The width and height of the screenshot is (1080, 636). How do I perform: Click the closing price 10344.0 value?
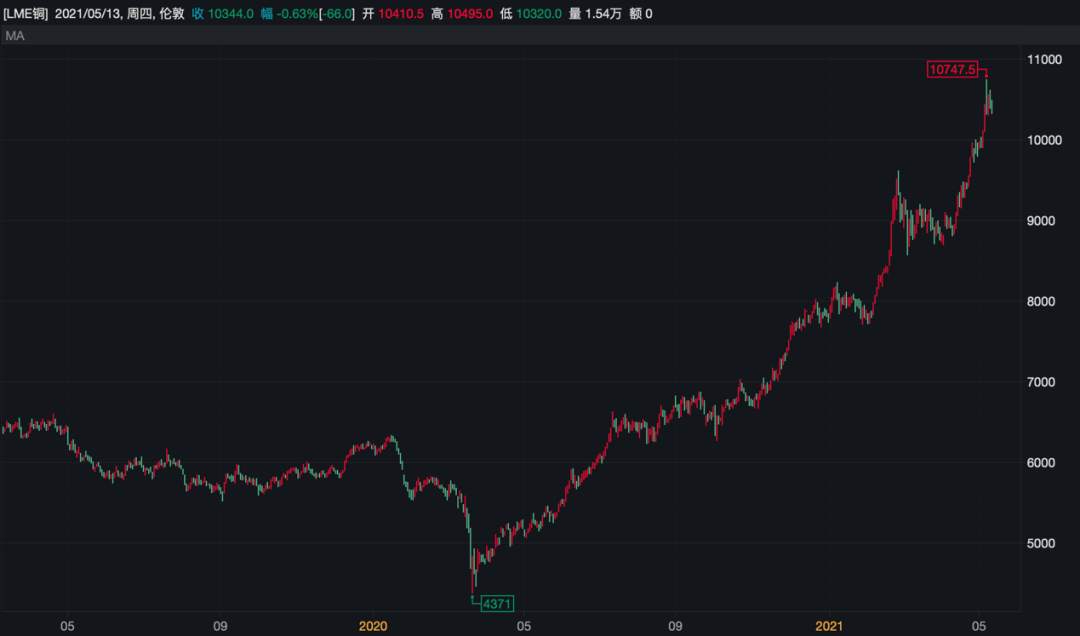(231, 14)
